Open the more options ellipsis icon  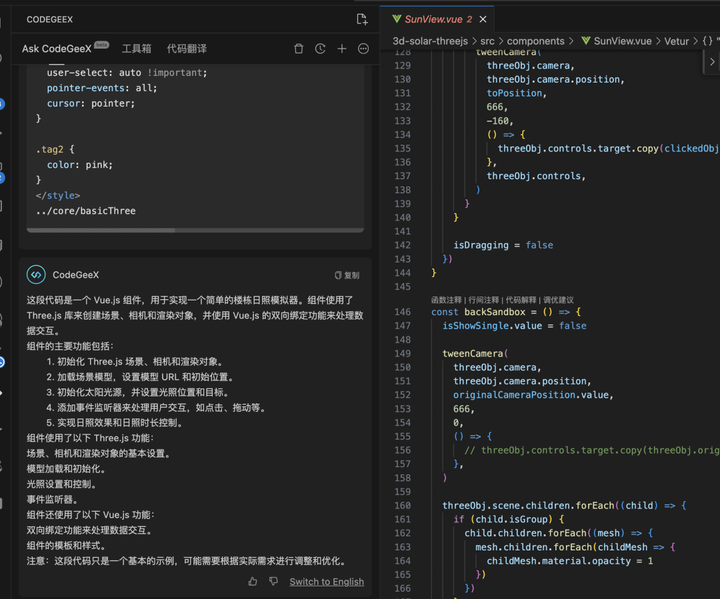pyautogui.click(x=363, y=49)
